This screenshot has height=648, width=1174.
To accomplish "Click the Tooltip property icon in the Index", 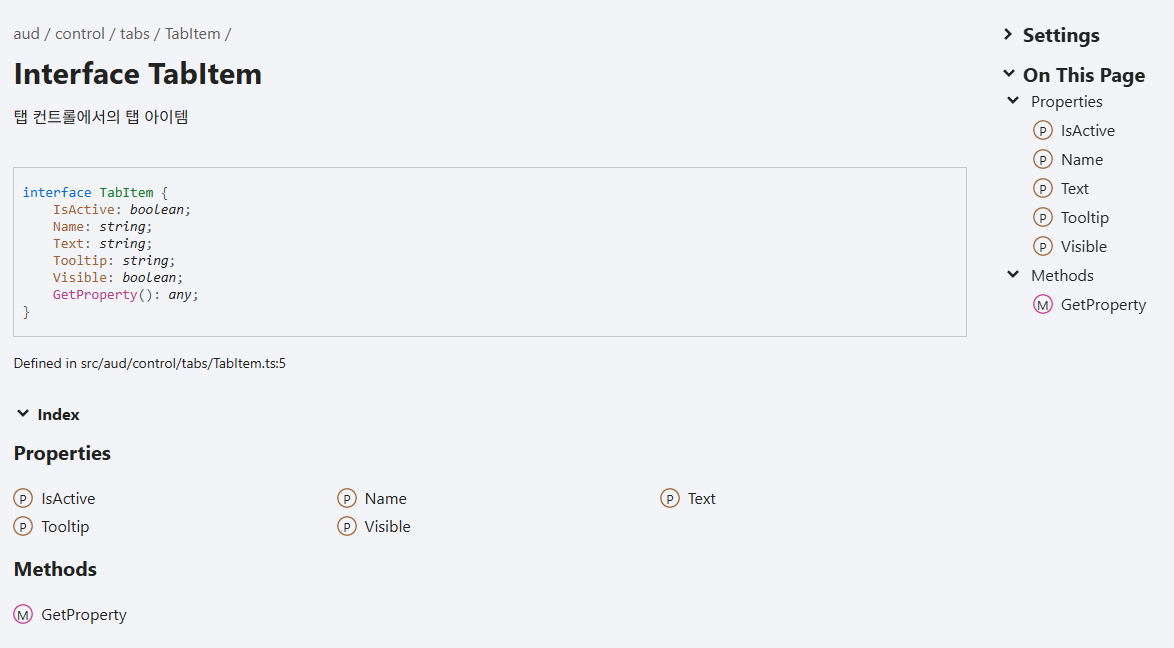I will coord(23,526).
